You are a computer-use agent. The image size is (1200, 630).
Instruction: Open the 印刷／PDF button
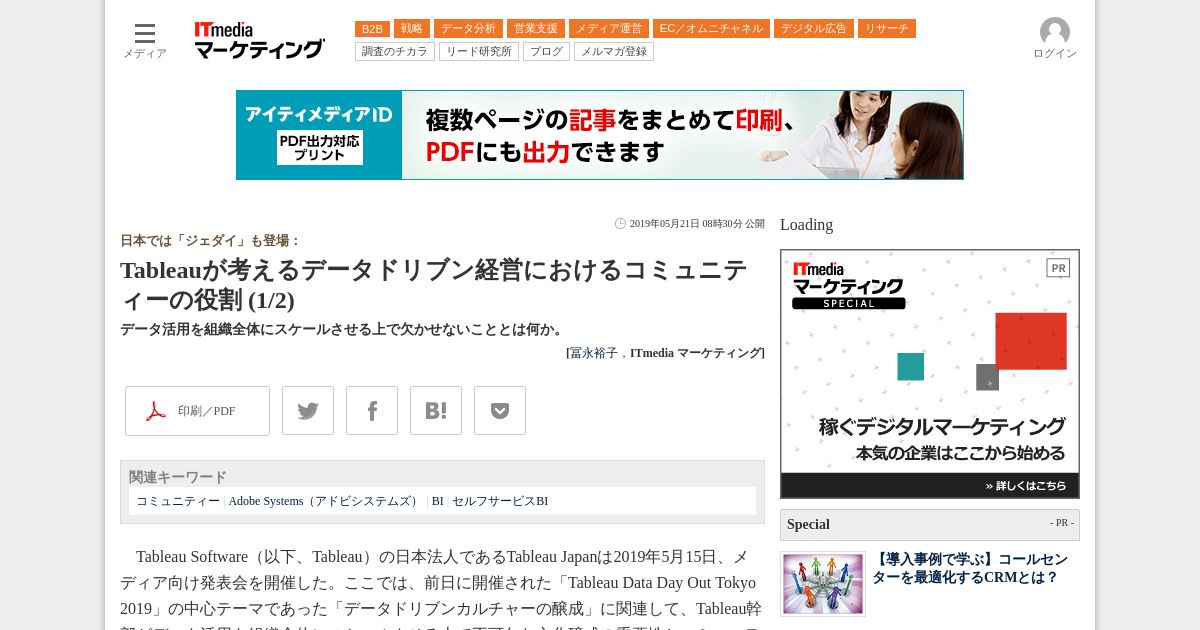click(x=197, y=411)
